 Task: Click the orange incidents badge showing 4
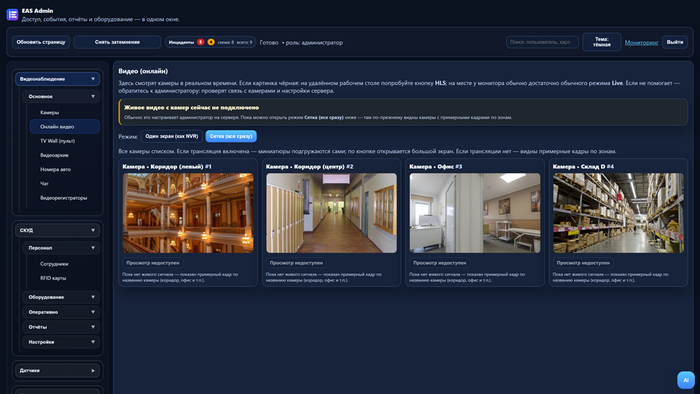pos(211,42)
